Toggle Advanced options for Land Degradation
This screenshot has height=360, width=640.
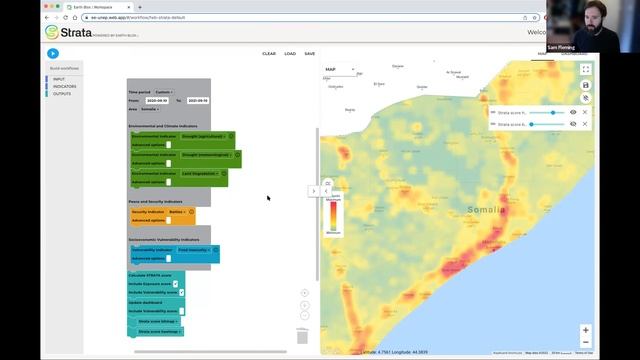tap(169, 182)
